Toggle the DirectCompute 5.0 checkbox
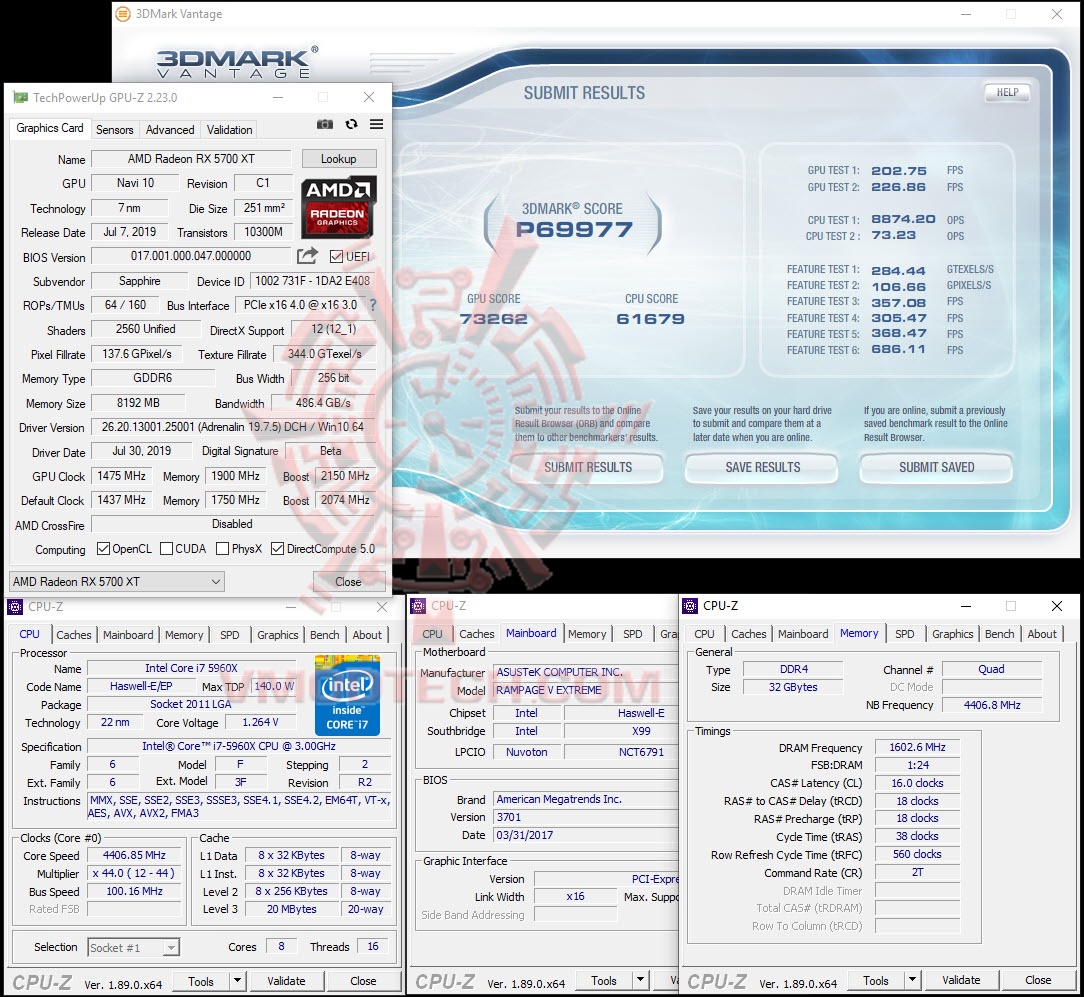 277,549
